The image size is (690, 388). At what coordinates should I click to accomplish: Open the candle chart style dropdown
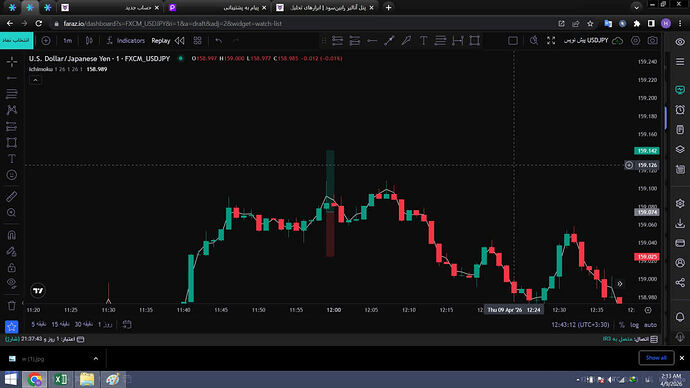[89, 40]
